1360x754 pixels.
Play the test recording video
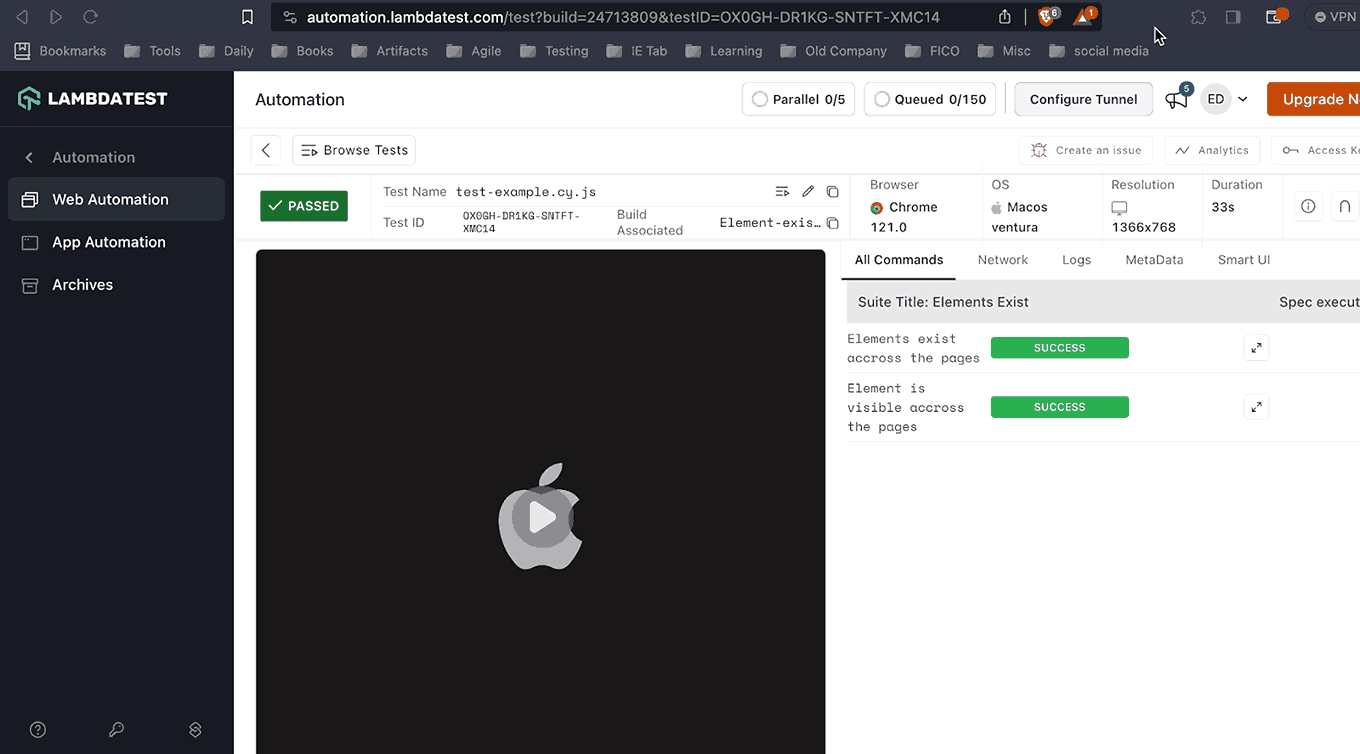[x=540, y=517]
